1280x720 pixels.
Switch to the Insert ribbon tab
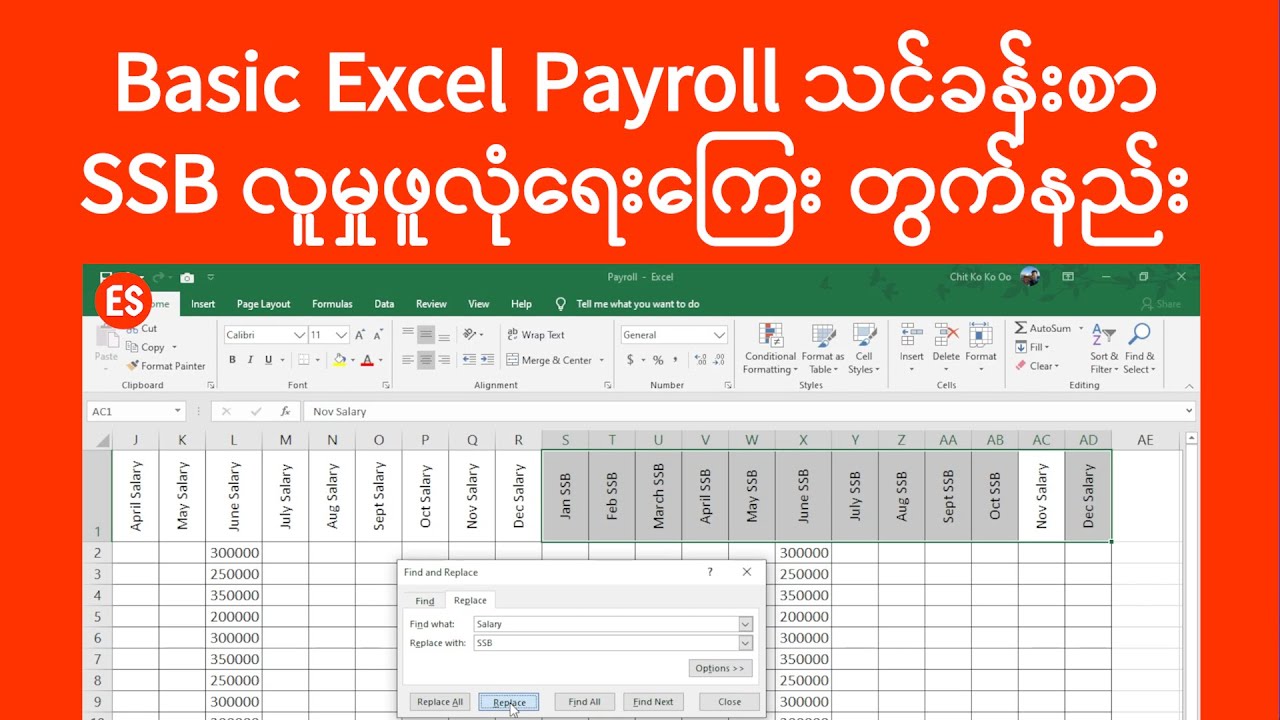coord(203,304)
